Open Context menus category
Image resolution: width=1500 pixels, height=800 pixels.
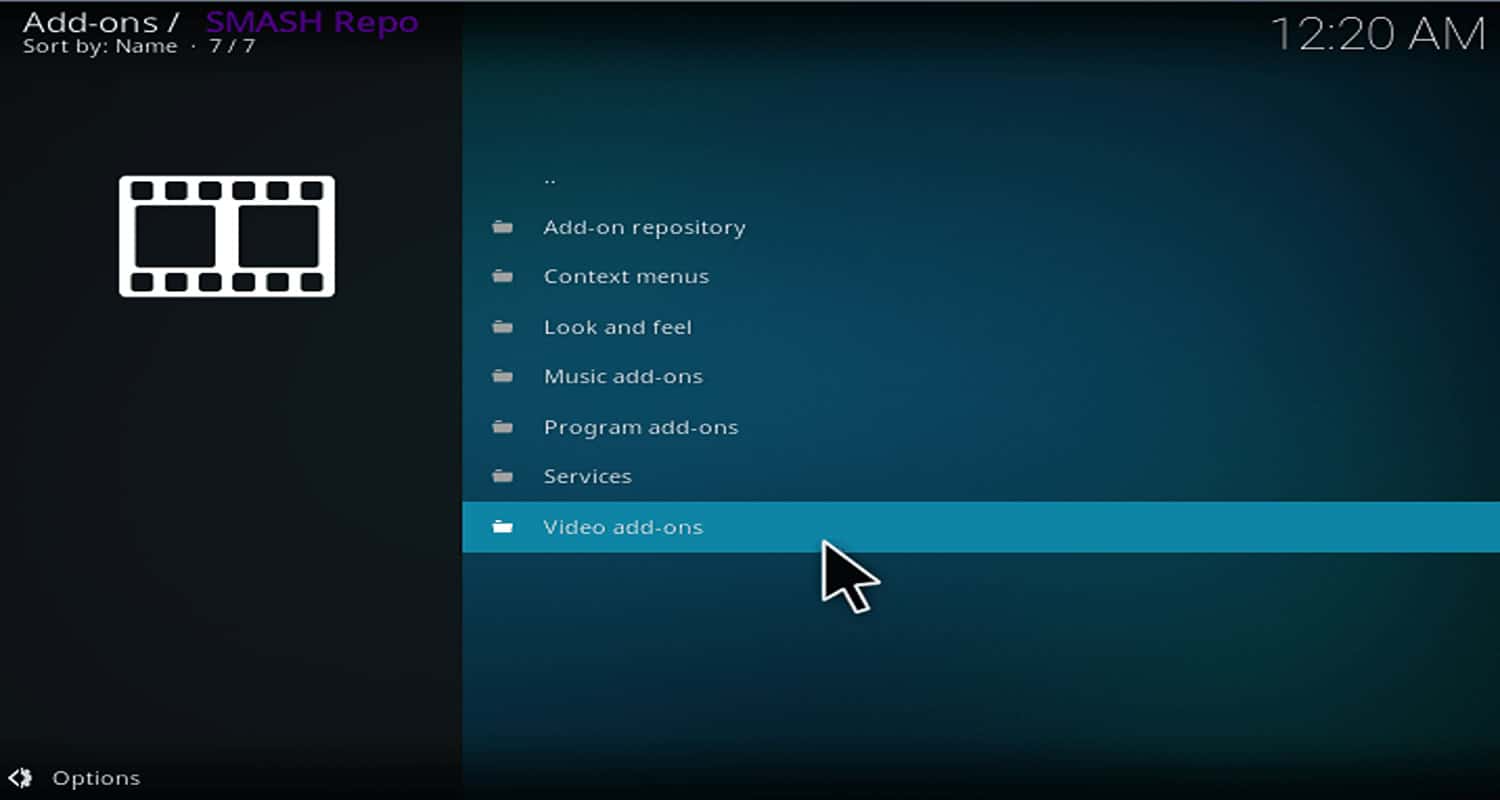(x=980, y=277)
